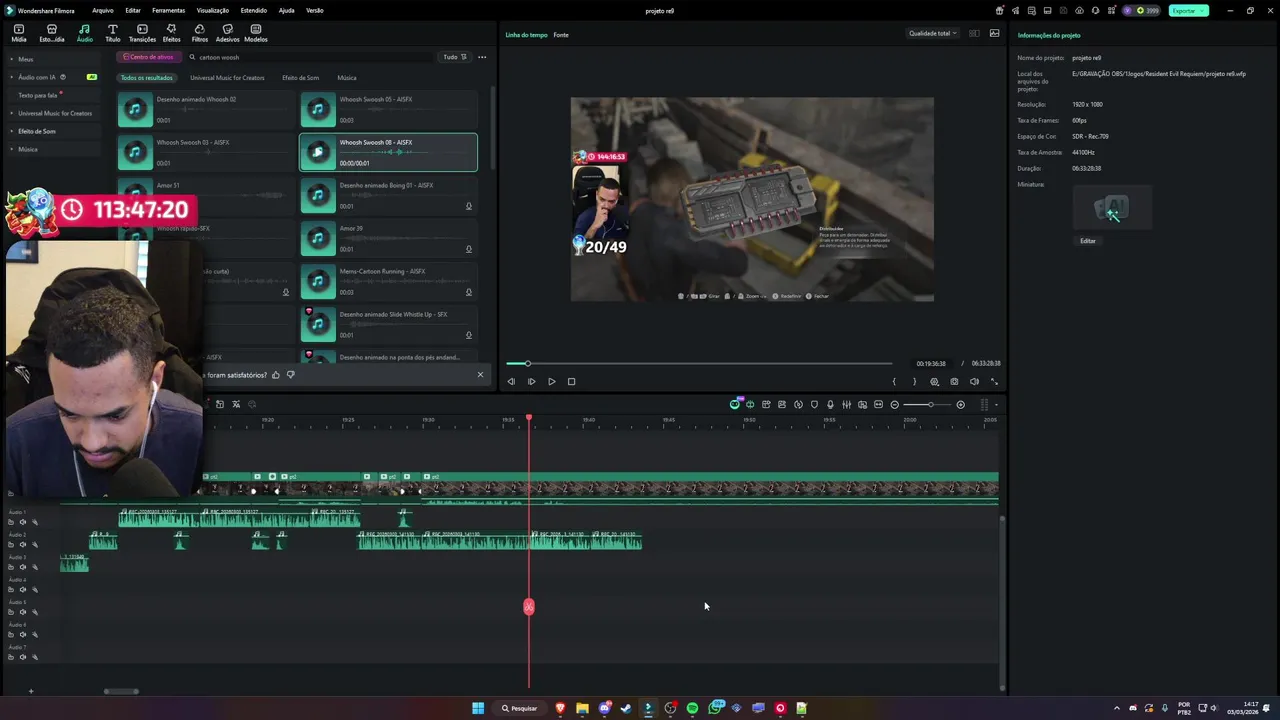
Task: Download Desenho animado Slide Whistle Up SFX
Action: point(468,335)
